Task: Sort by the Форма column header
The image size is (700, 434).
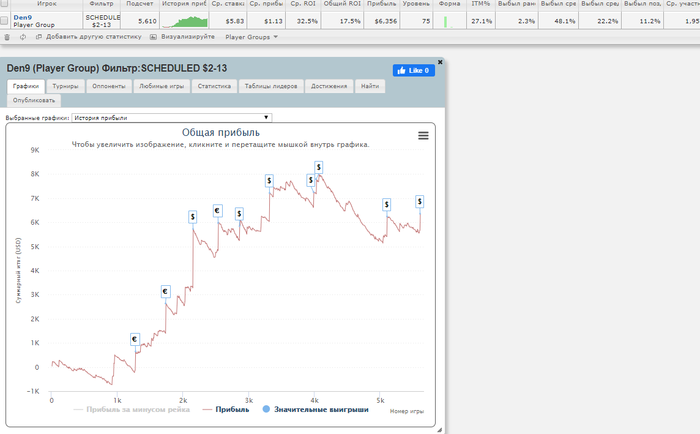Action: [450, 4]
